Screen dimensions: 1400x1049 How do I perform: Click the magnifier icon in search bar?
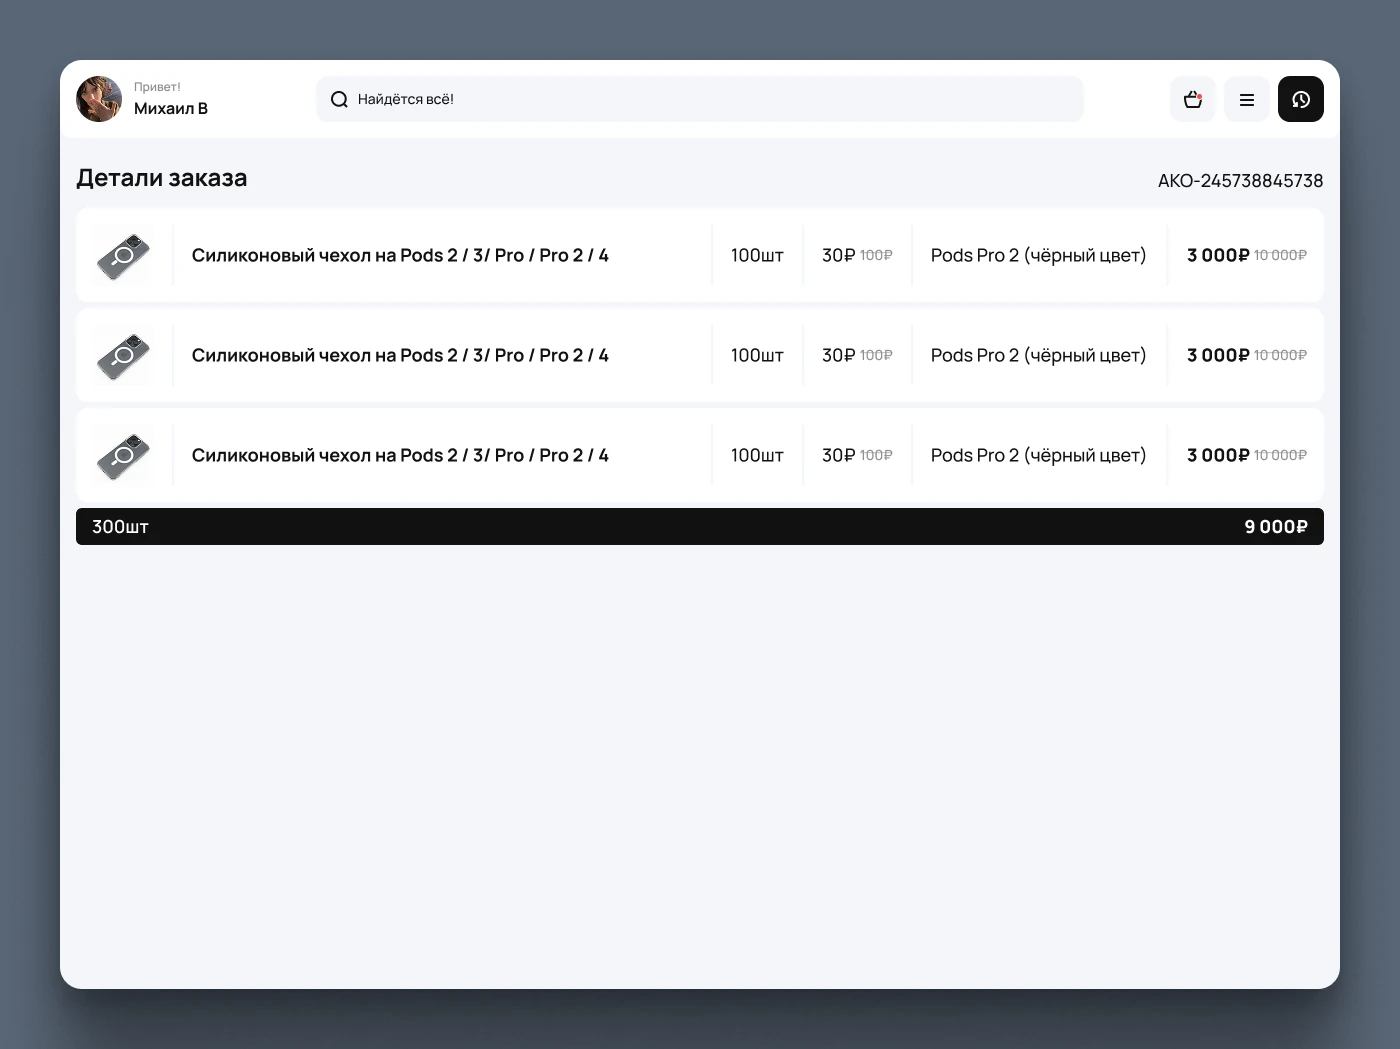[x=339, y=99]
